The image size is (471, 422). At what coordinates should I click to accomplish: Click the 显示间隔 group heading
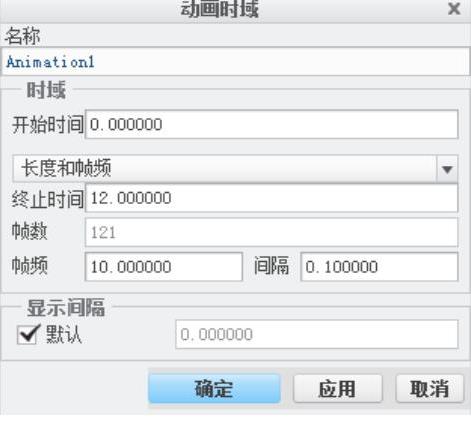66,307
